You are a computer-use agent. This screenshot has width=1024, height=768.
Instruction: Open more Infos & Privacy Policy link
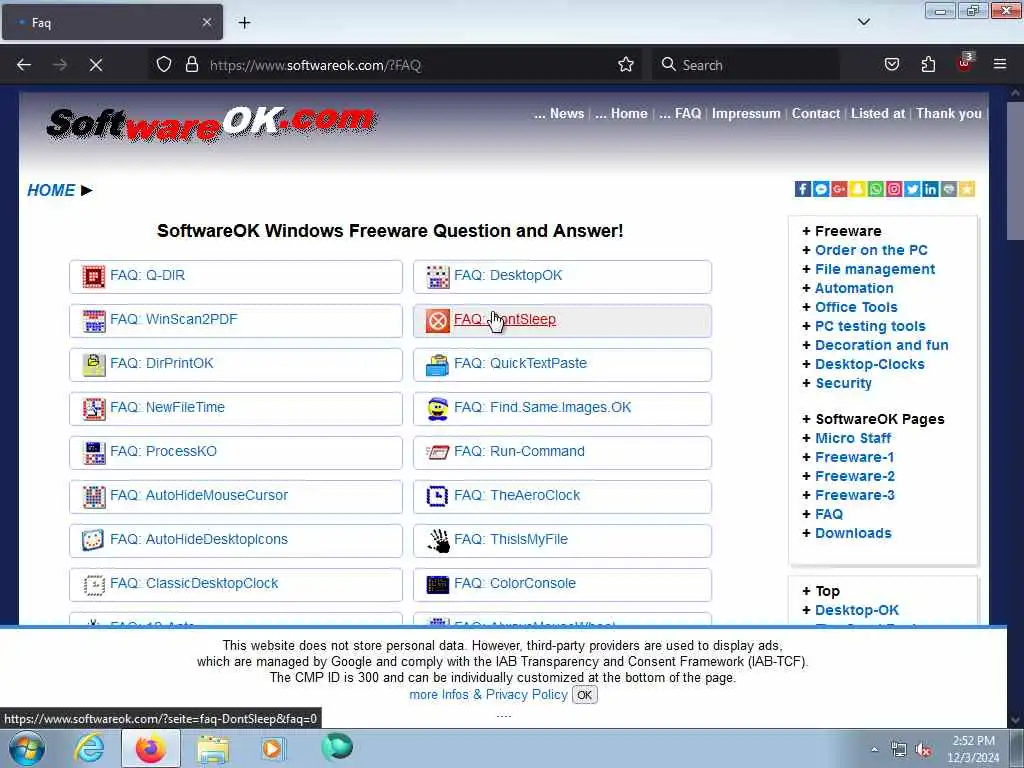point(488,695)
